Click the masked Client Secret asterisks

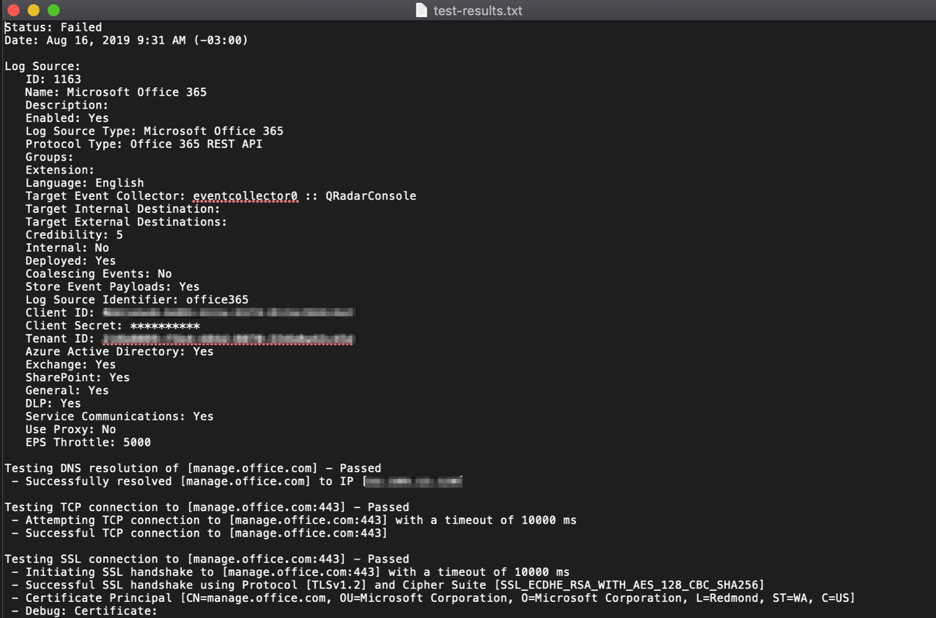(165, 326)
